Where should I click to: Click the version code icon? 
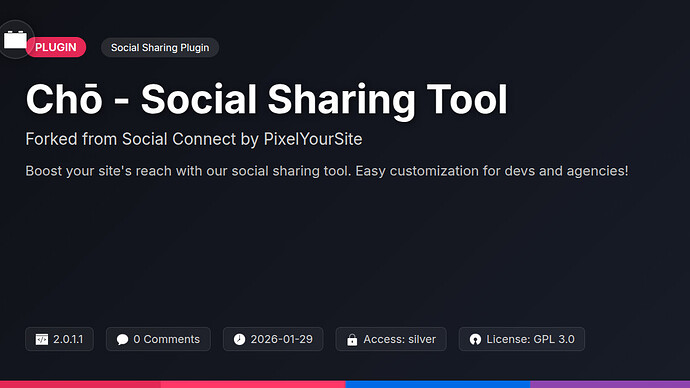click(42, 339)
